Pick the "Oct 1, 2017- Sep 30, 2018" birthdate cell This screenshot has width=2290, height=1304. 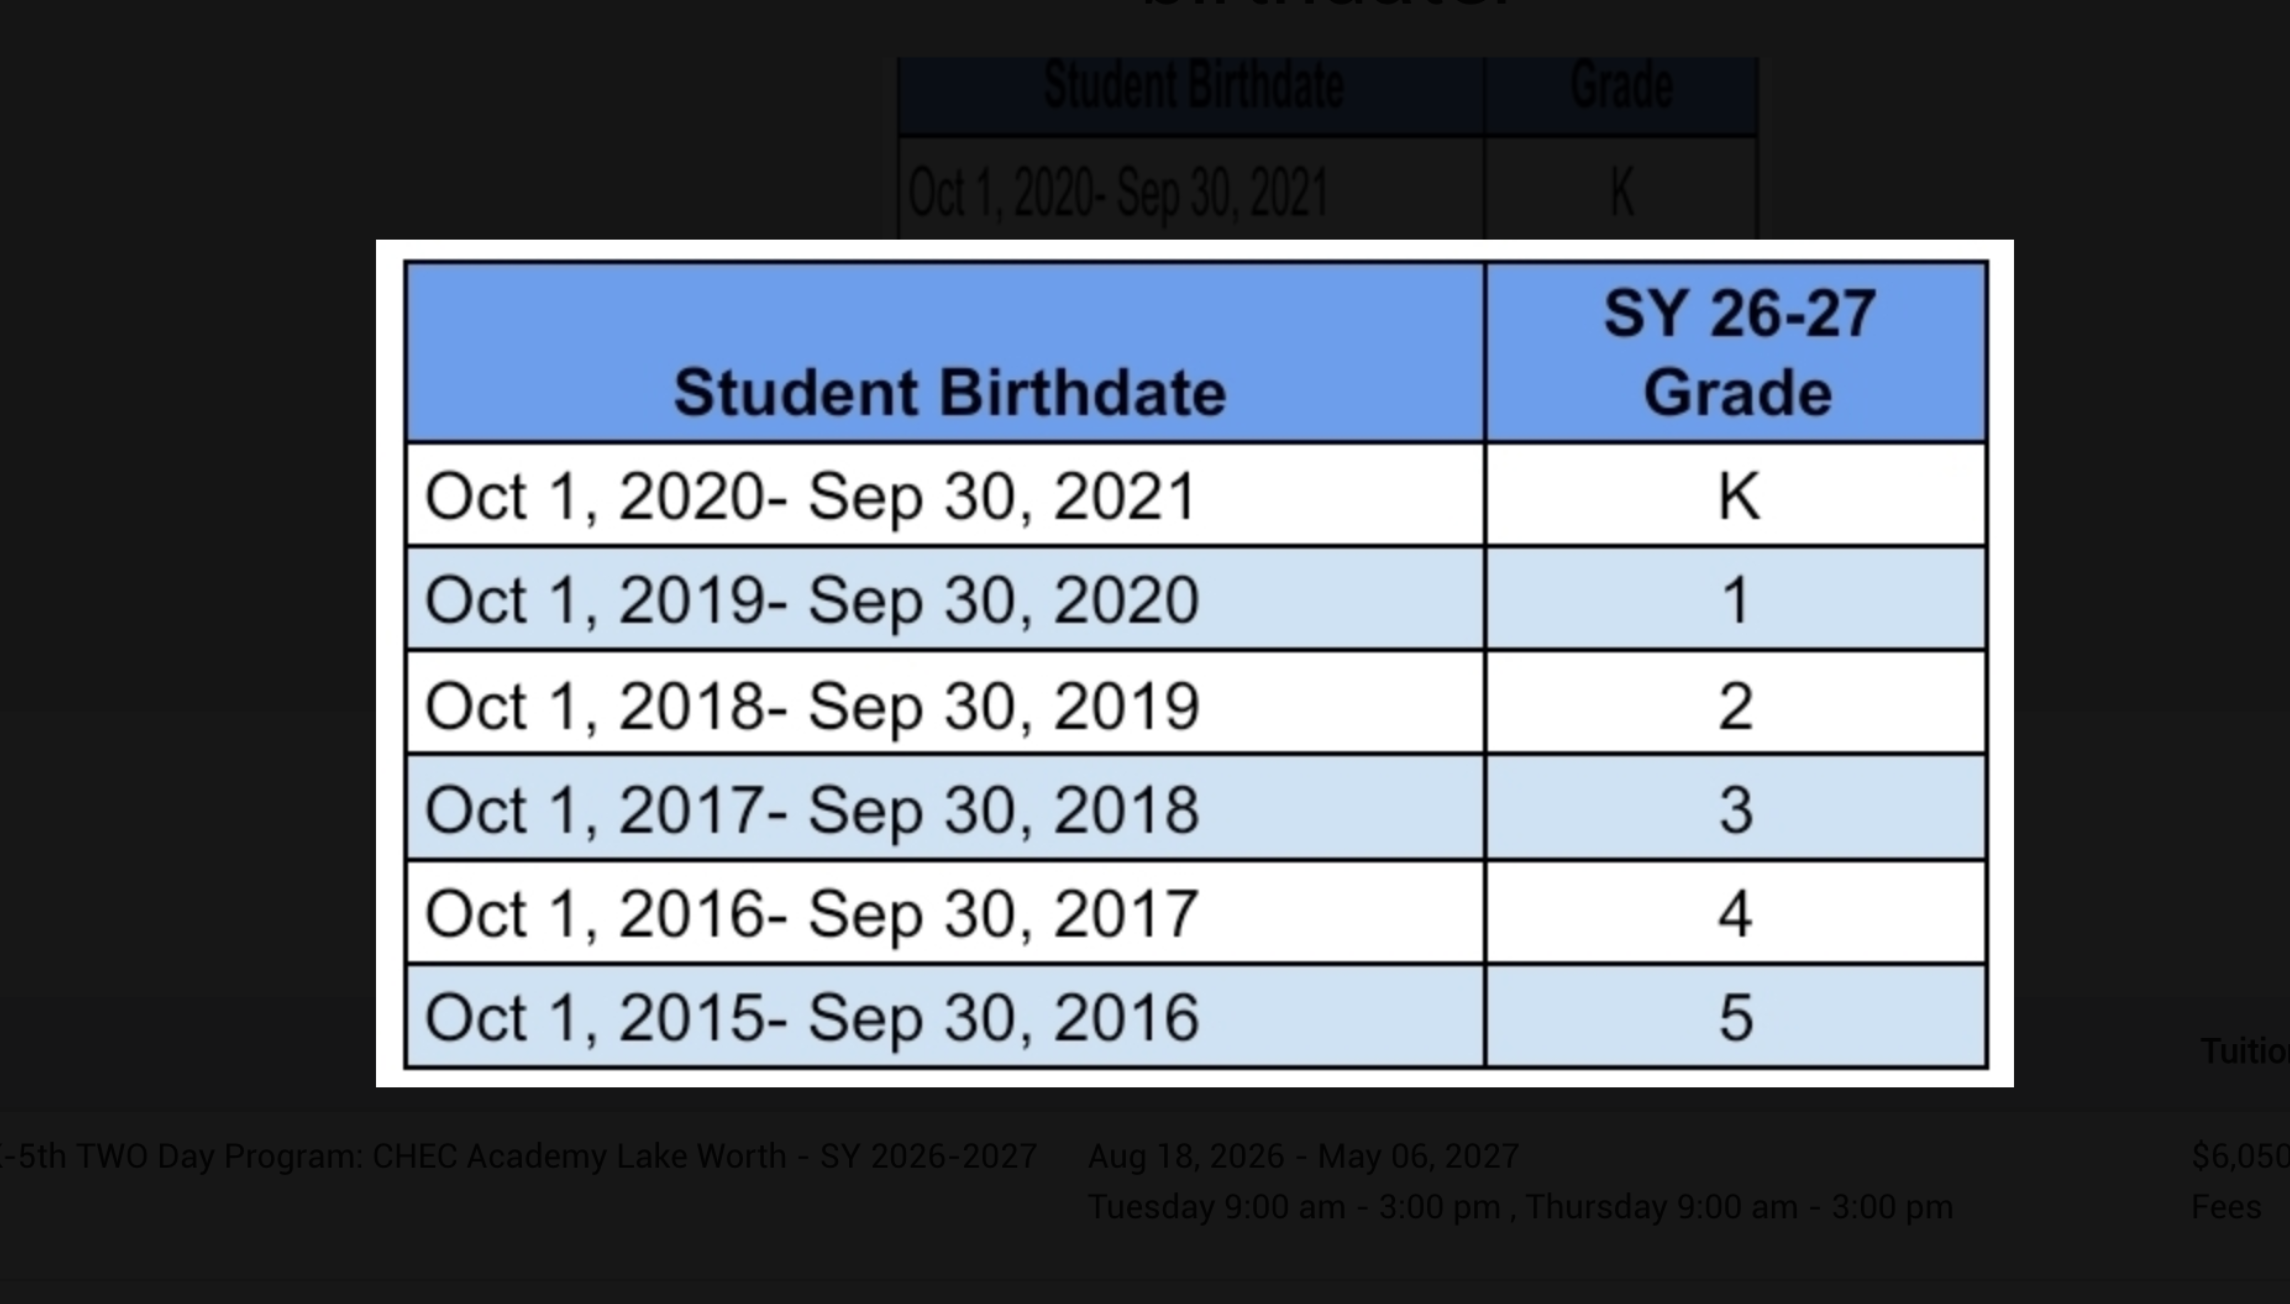(x=811, y=809)
